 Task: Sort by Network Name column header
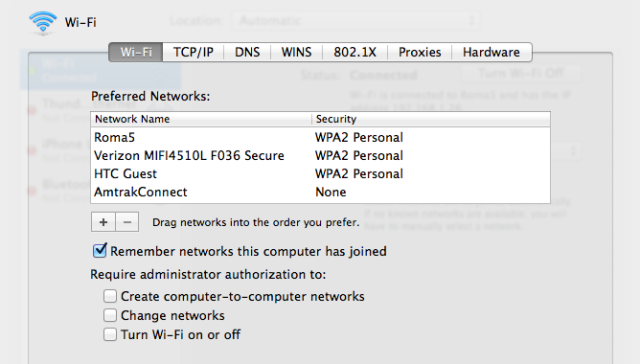[201, 119]
